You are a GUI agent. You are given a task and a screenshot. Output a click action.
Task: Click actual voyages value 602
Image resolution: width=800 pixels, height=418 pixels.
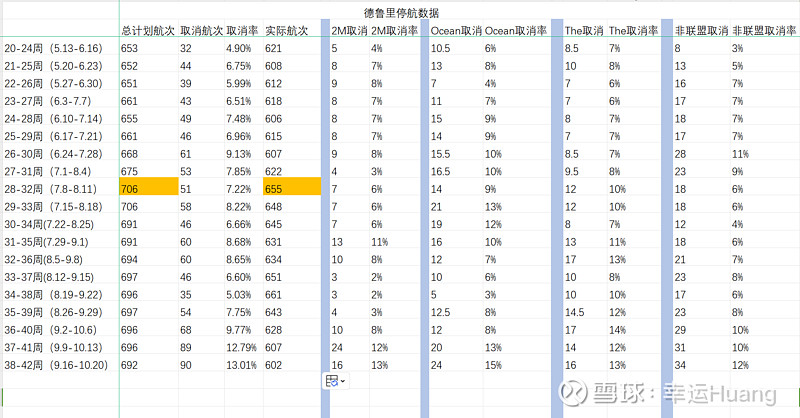point(273,365)
